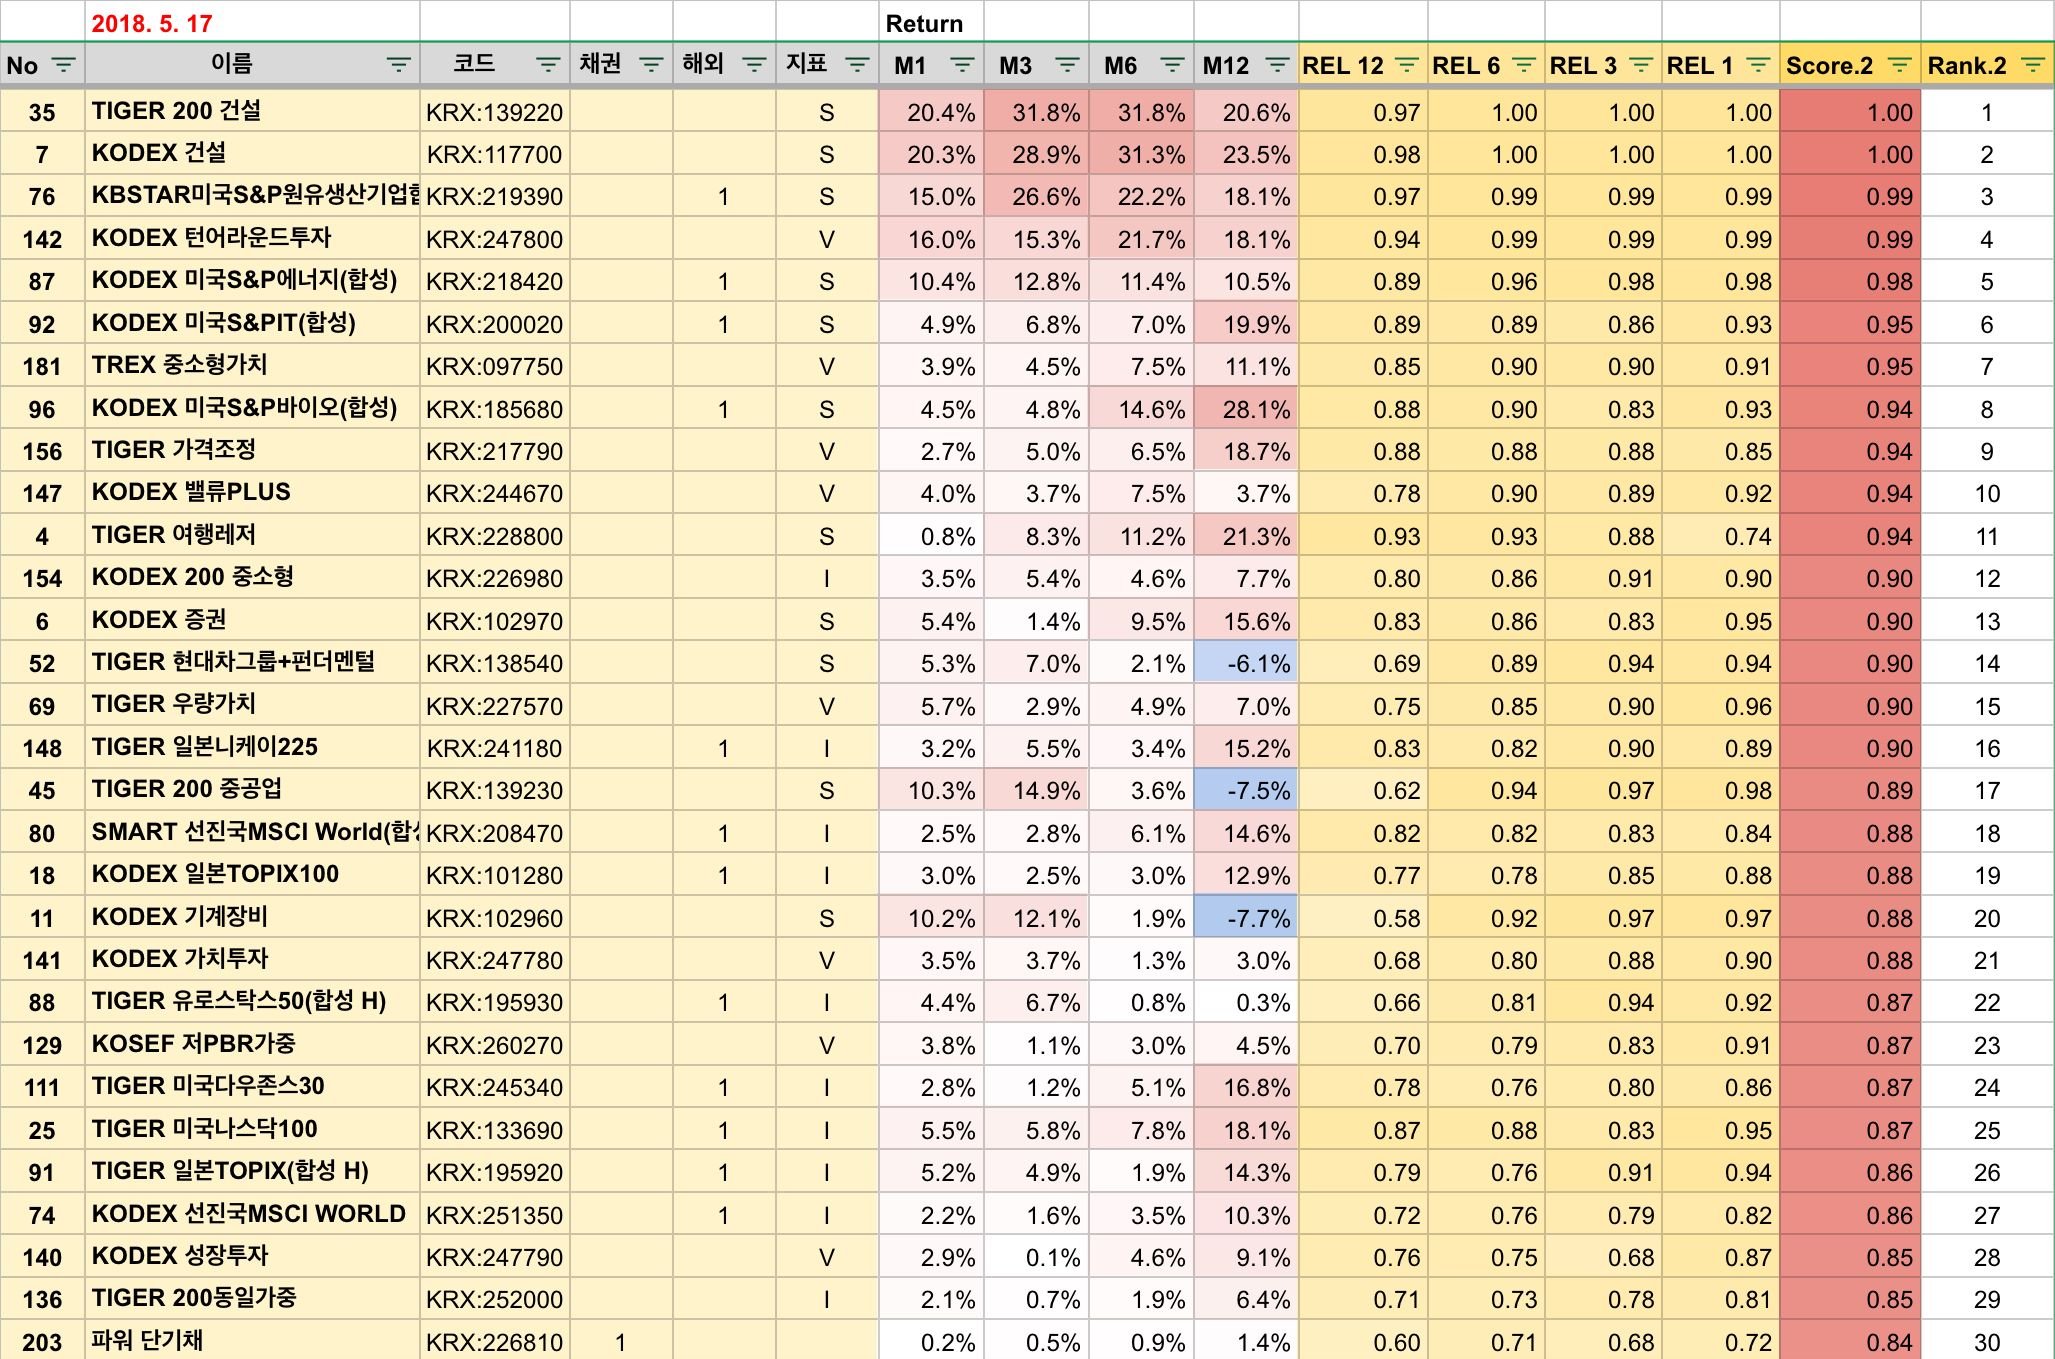Click the KODEX 일본TOPIX100 cell

252,875
